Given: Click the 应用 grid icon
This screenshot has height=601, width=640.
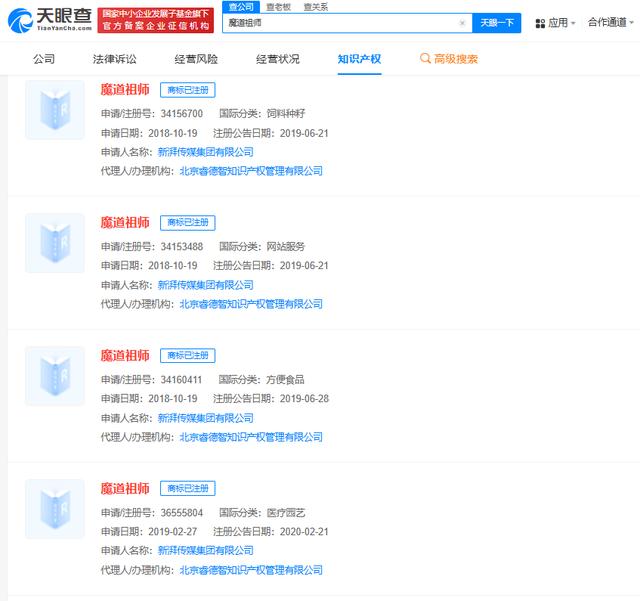Looking at the screenshot, I should click(541, 23).
